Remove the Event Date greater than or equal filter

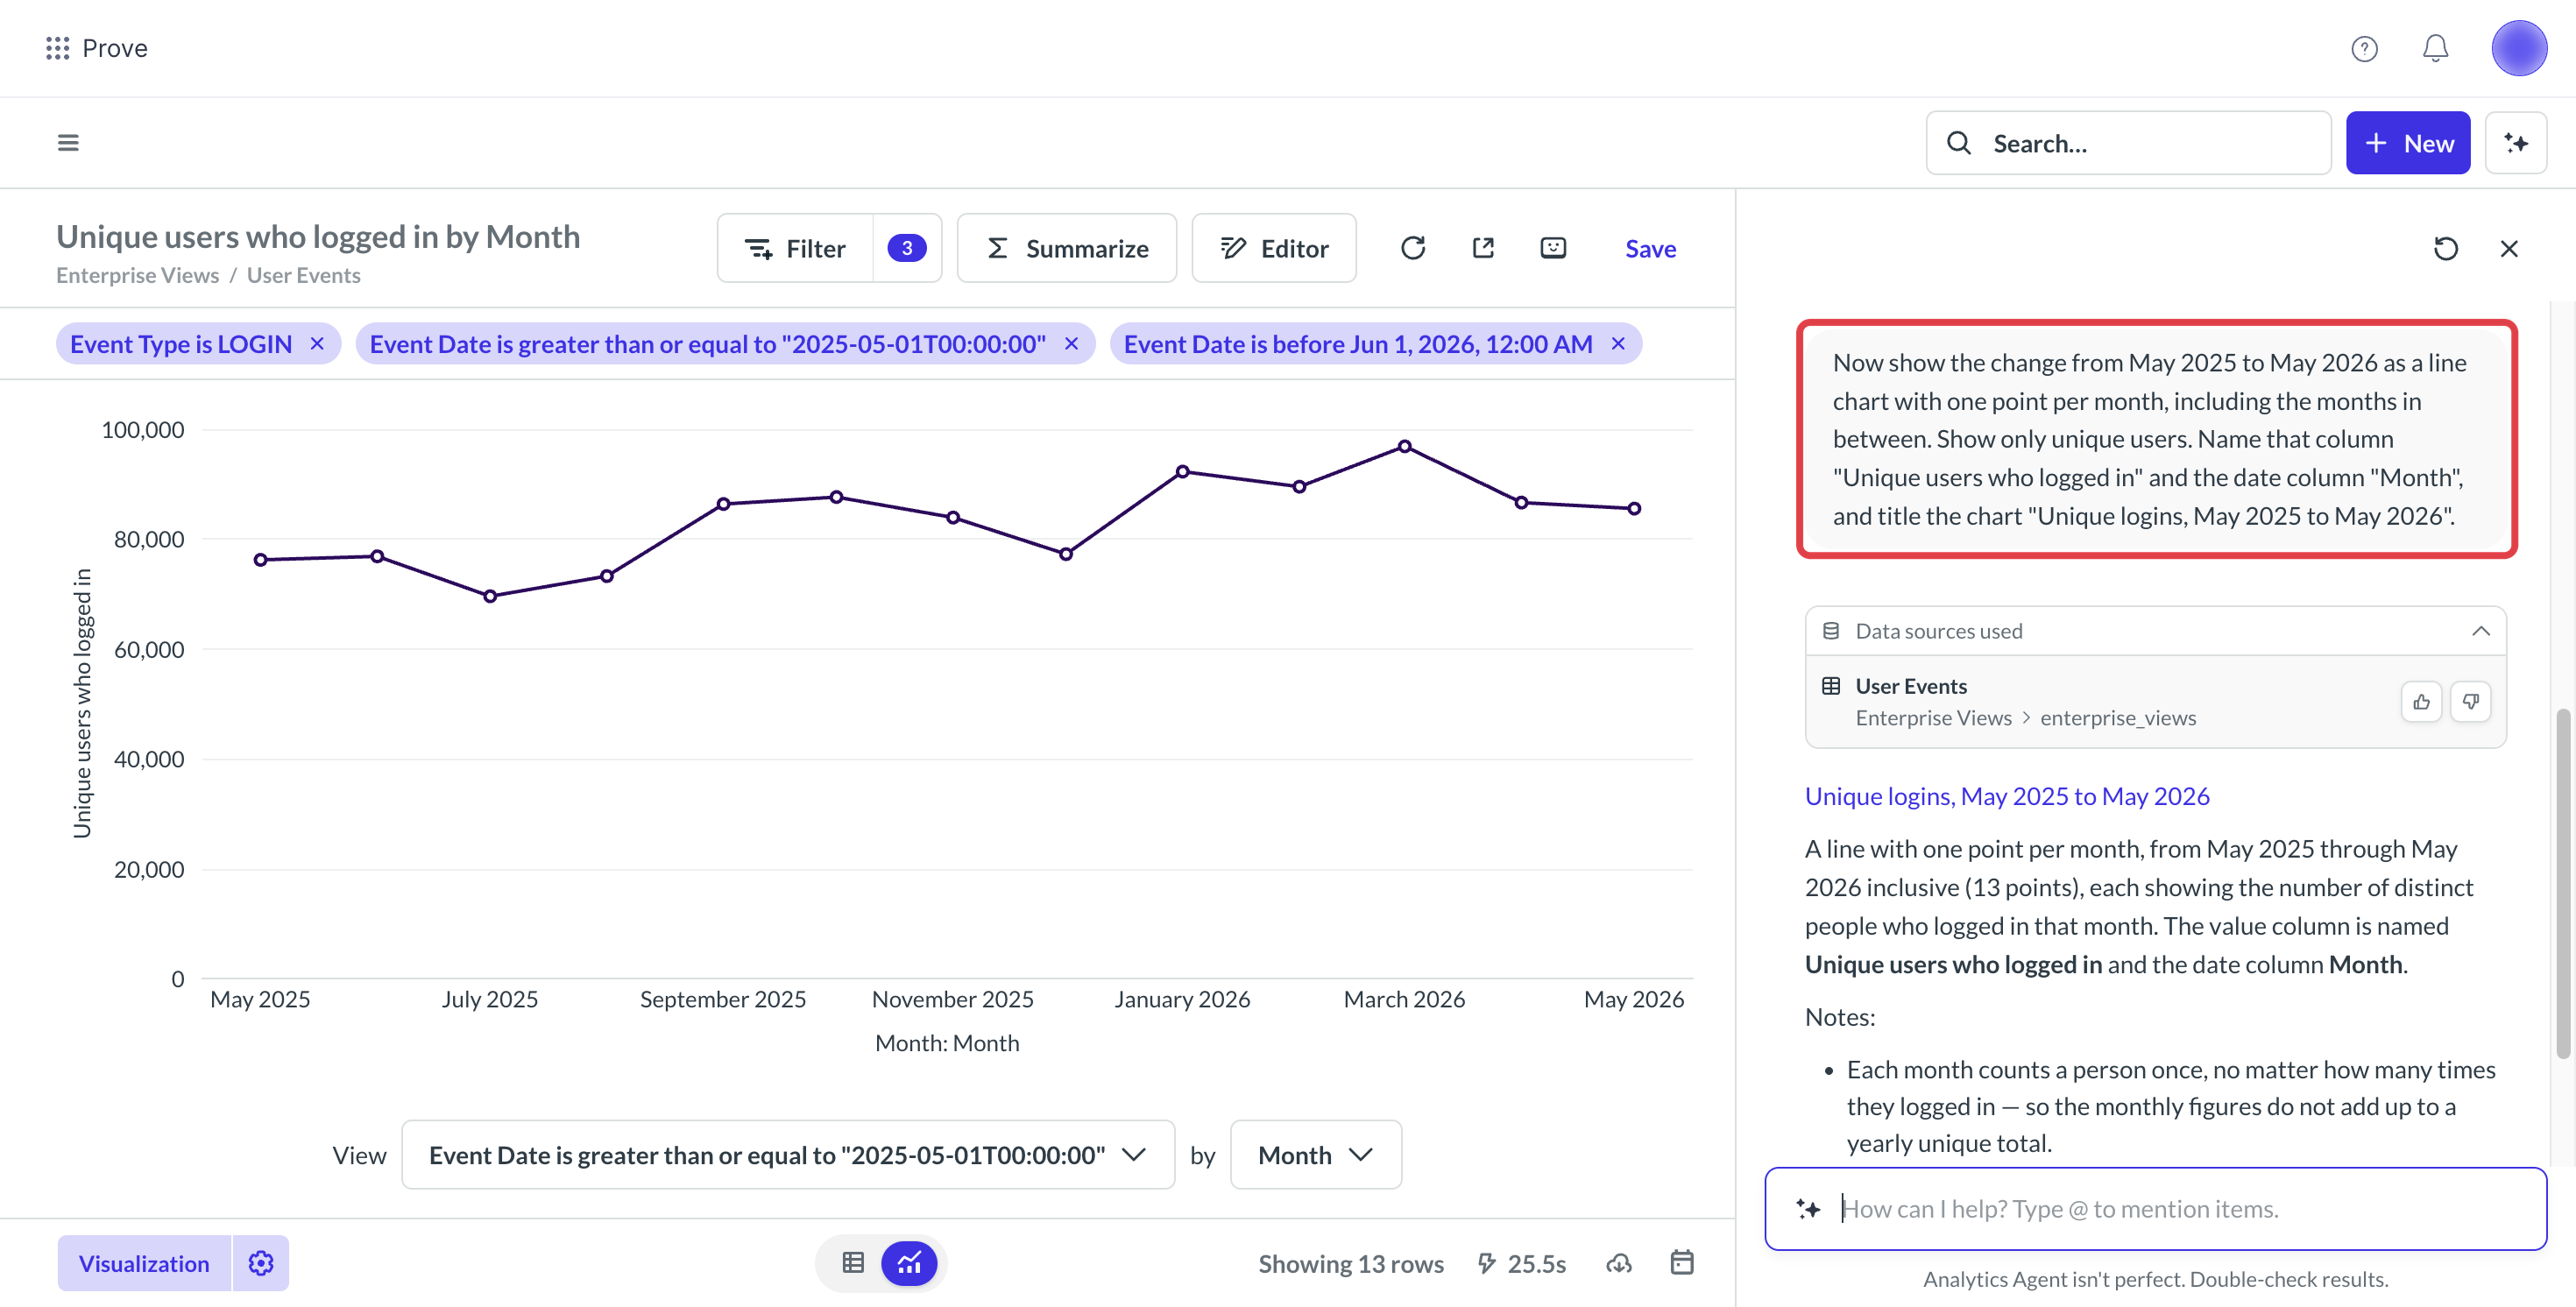click(1071, 344)
